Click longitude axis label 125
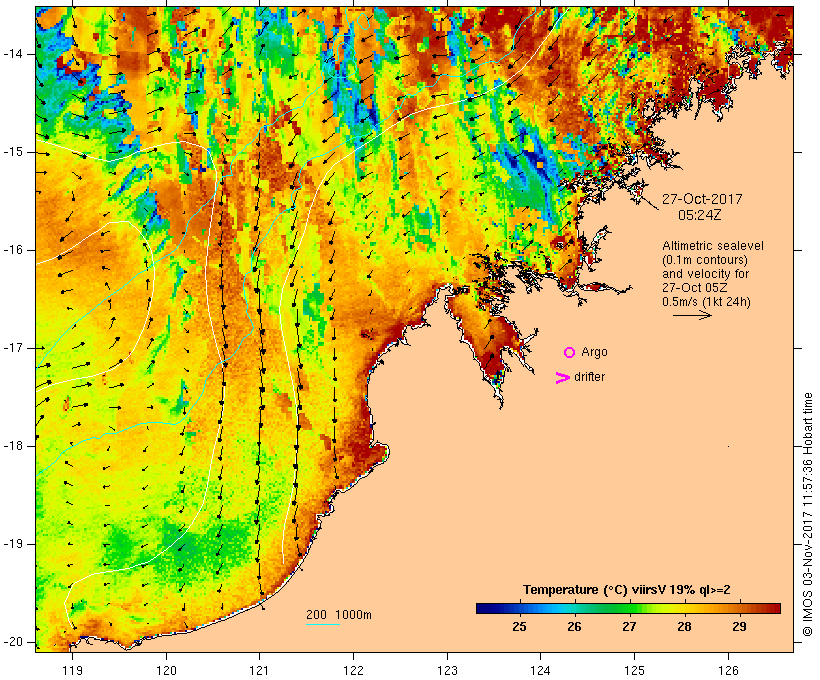 coord(634,671)
